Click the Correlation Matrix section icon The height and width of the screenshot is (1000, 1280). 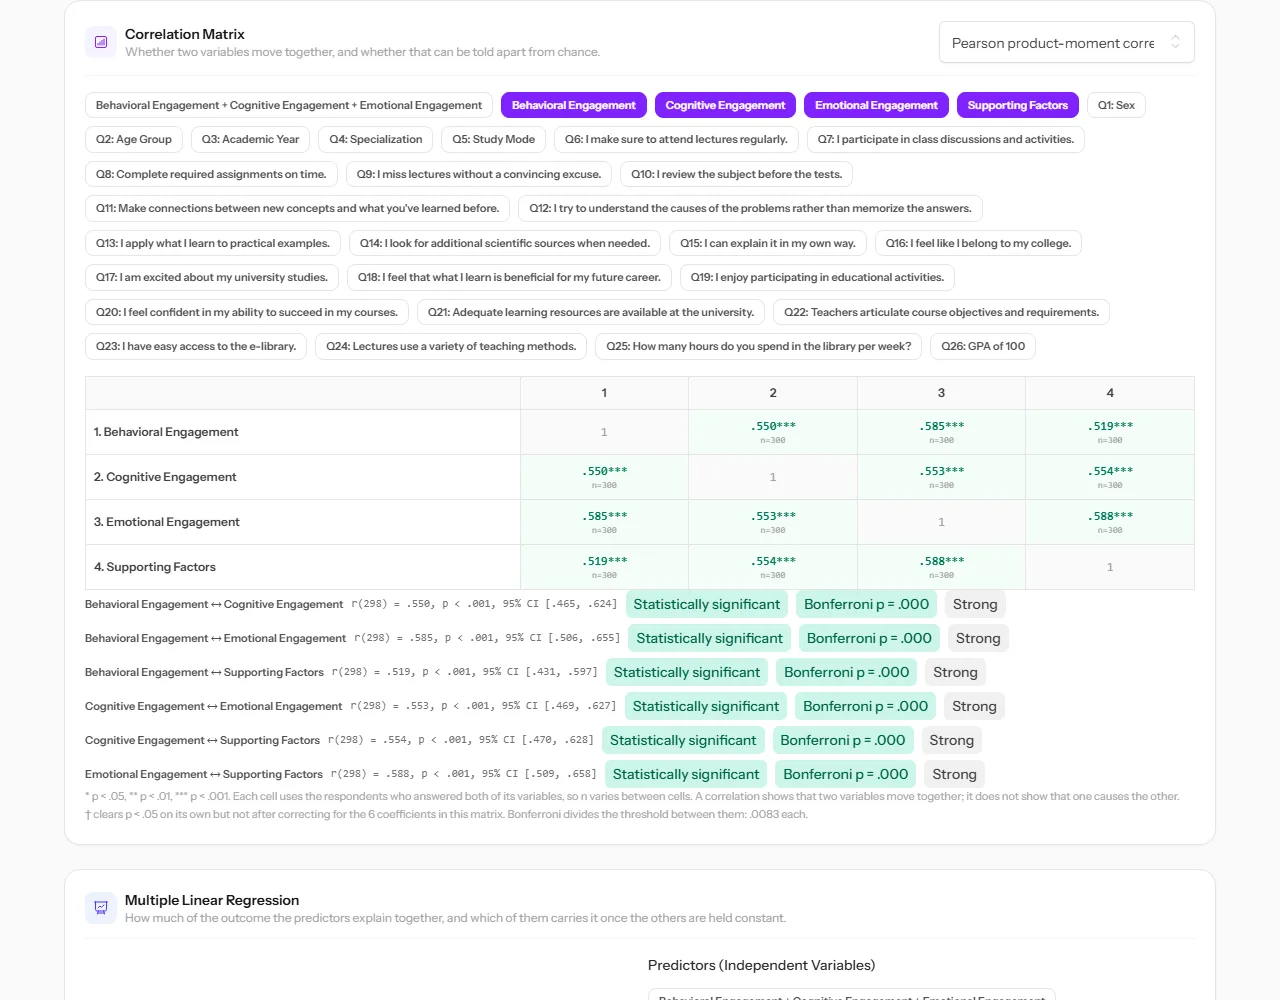coord(101,42)
